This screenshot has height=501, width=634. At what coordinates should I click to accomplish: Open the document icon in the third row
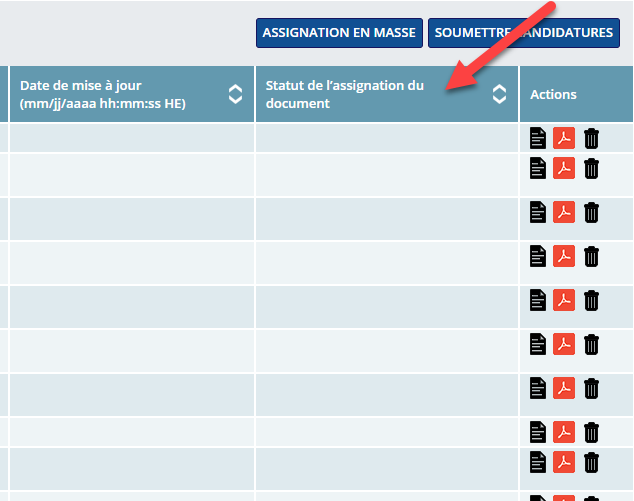point(538,212)
